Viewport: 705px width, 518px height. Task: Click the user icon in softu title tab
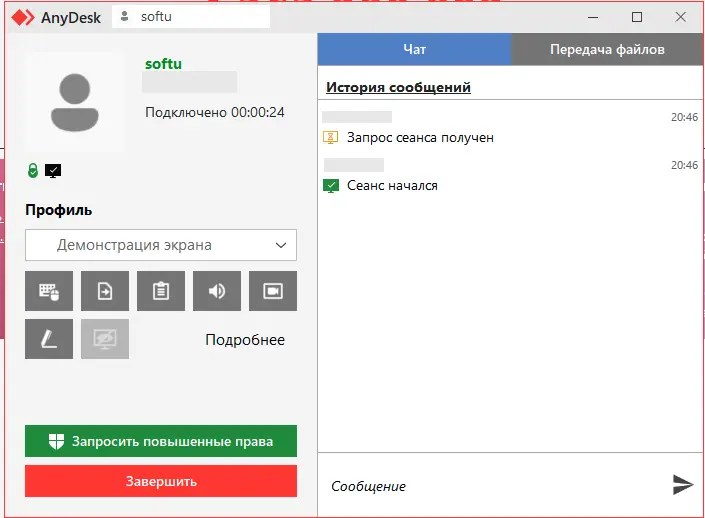point(125,17)
